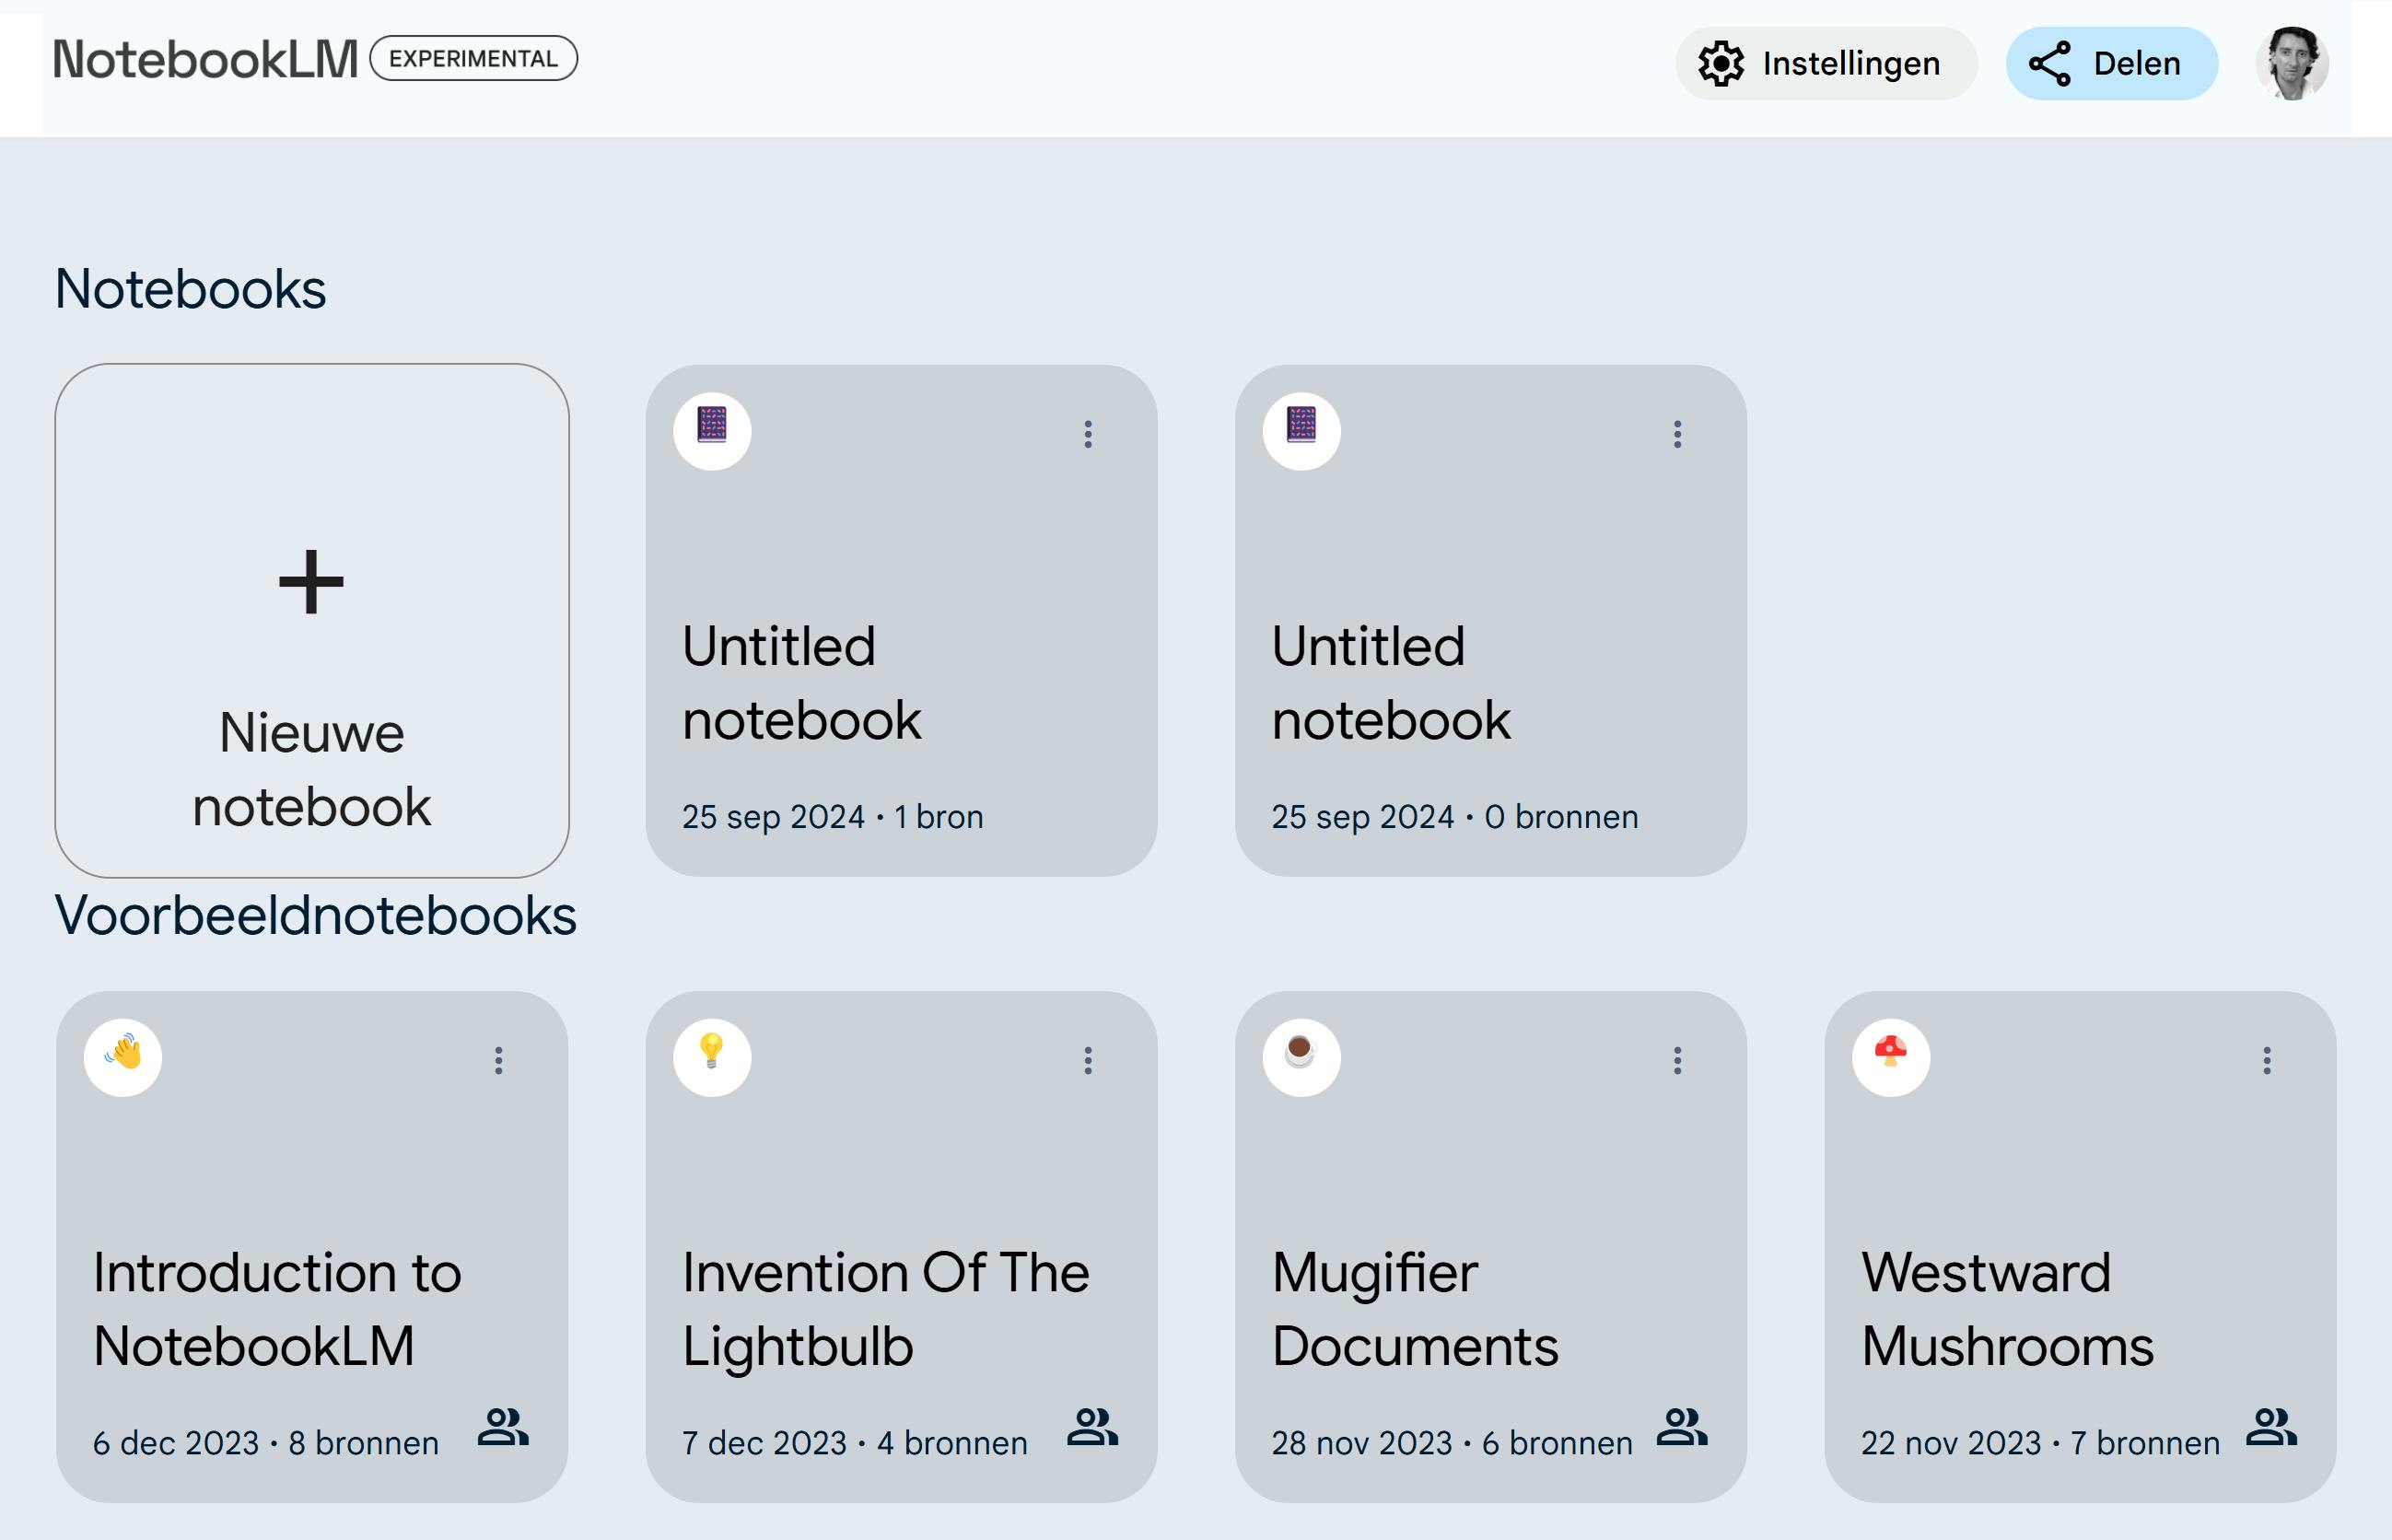2392x1540 pixels.
Task: Click the NotebookLM logo text
Action: pyautogui.click(x=205, y=59)
